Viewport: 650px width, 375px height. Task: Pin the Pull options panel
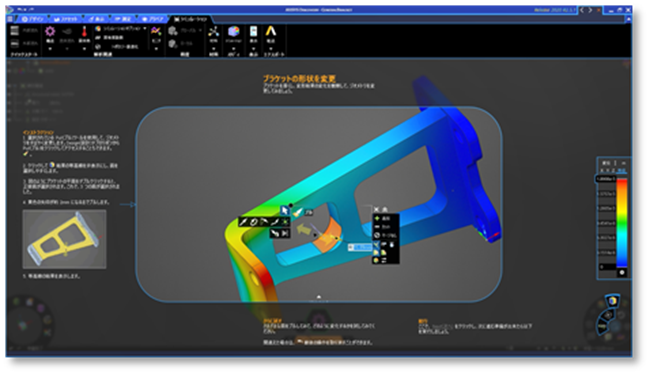point(384,210)
